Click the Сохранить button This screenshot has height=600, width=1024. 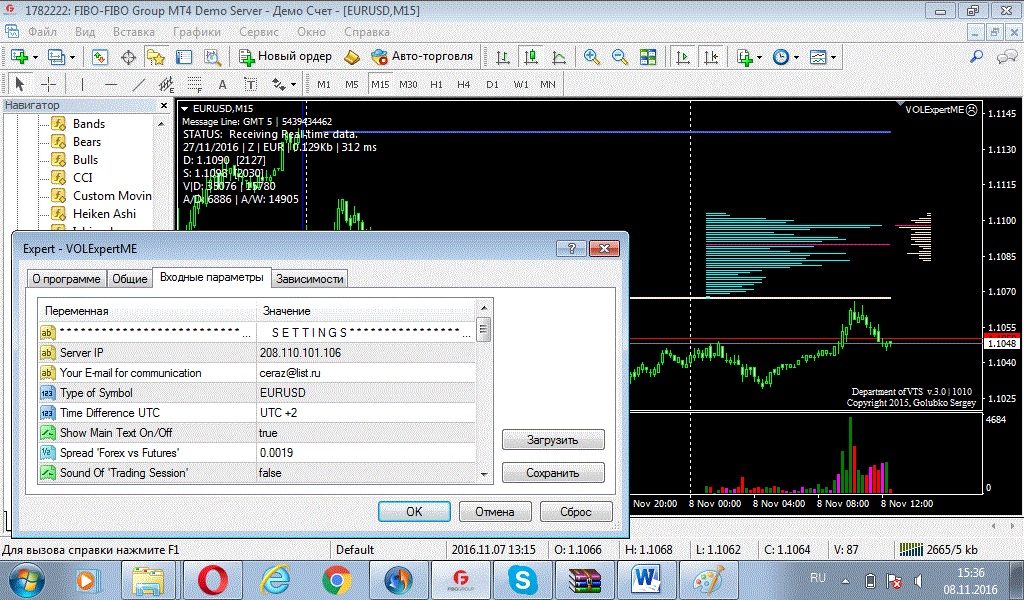coord(553,473)
